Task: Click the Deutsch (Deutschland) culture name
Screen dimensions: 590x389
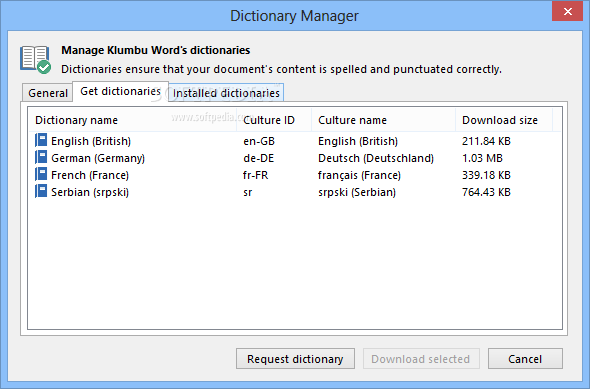Action: point(376,158)
